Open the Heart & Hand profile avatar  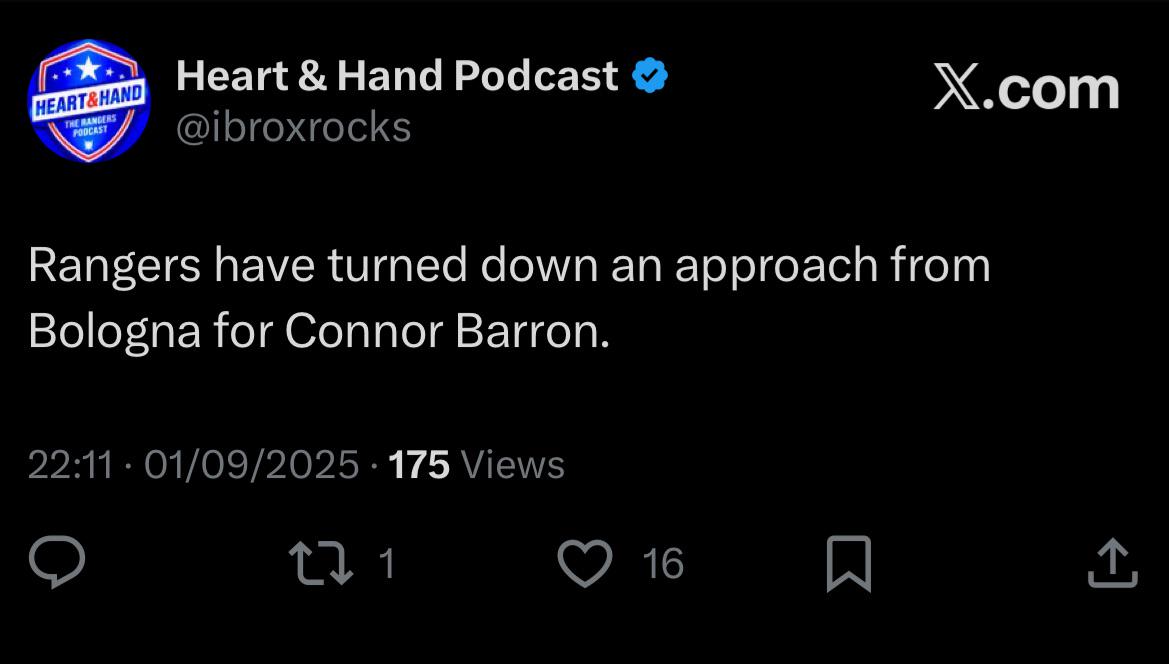(x=89, y=101)
